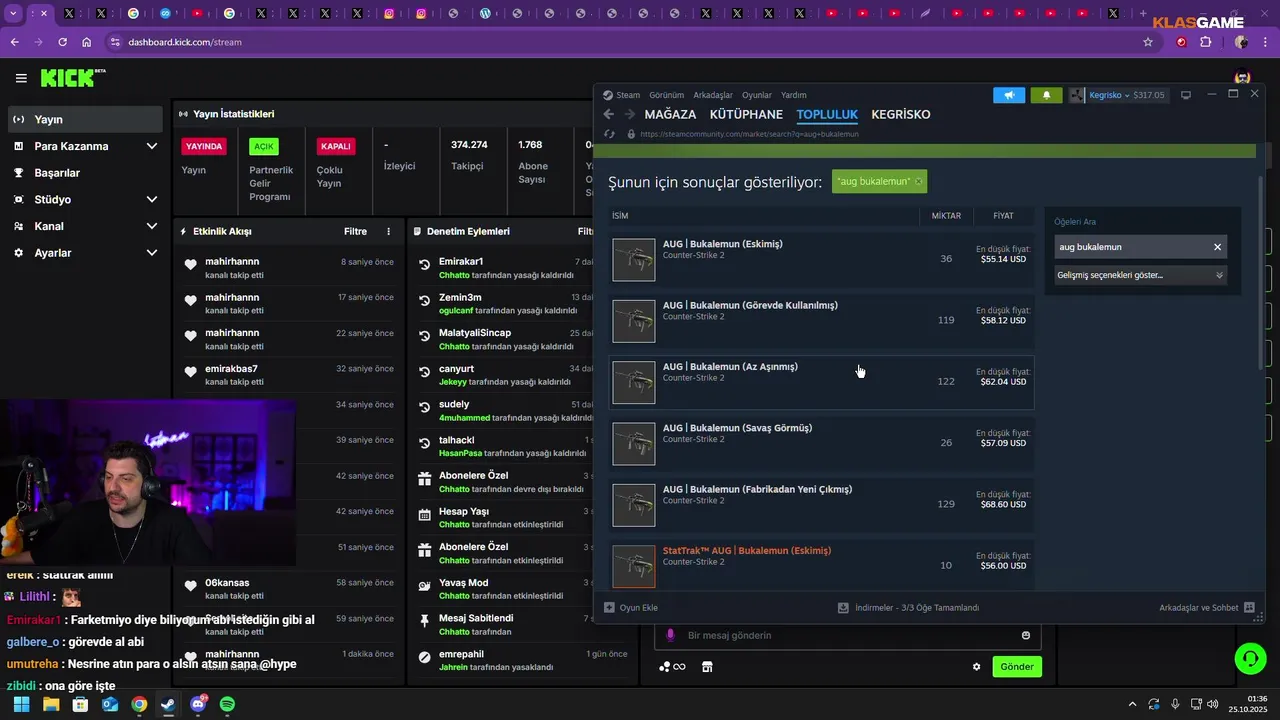
Task: Click Chrome home button
Action: (x=87, y=42)
